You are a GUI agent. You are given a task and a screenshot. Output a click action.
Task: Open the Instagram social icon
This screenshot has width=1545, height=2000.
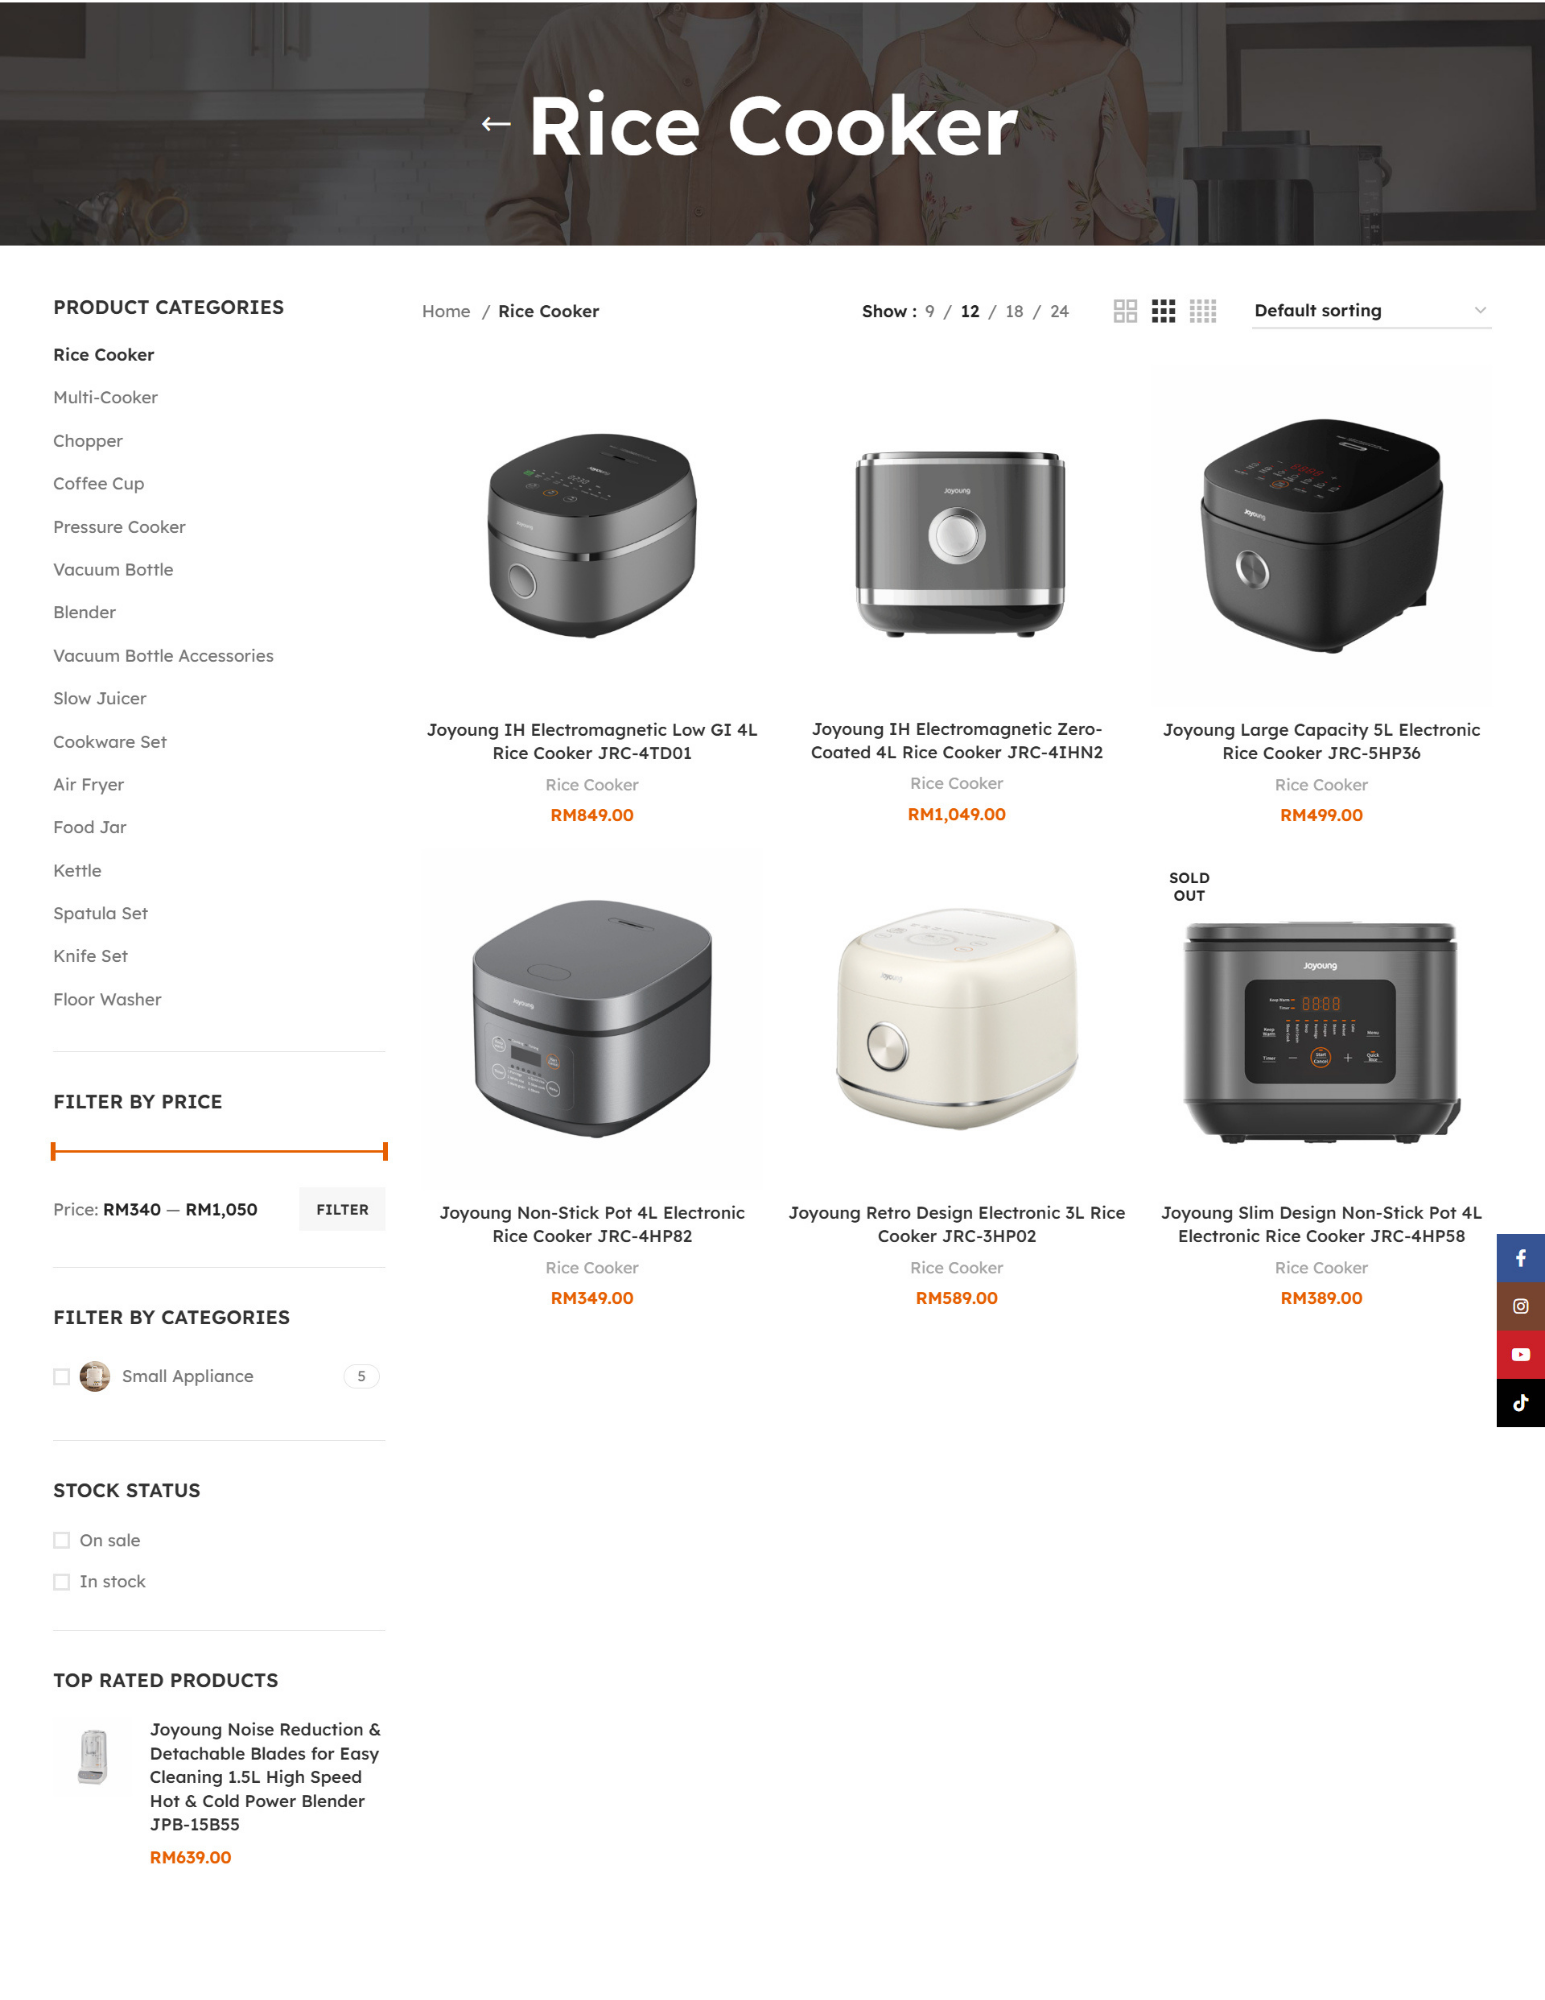point(1520,1306)
